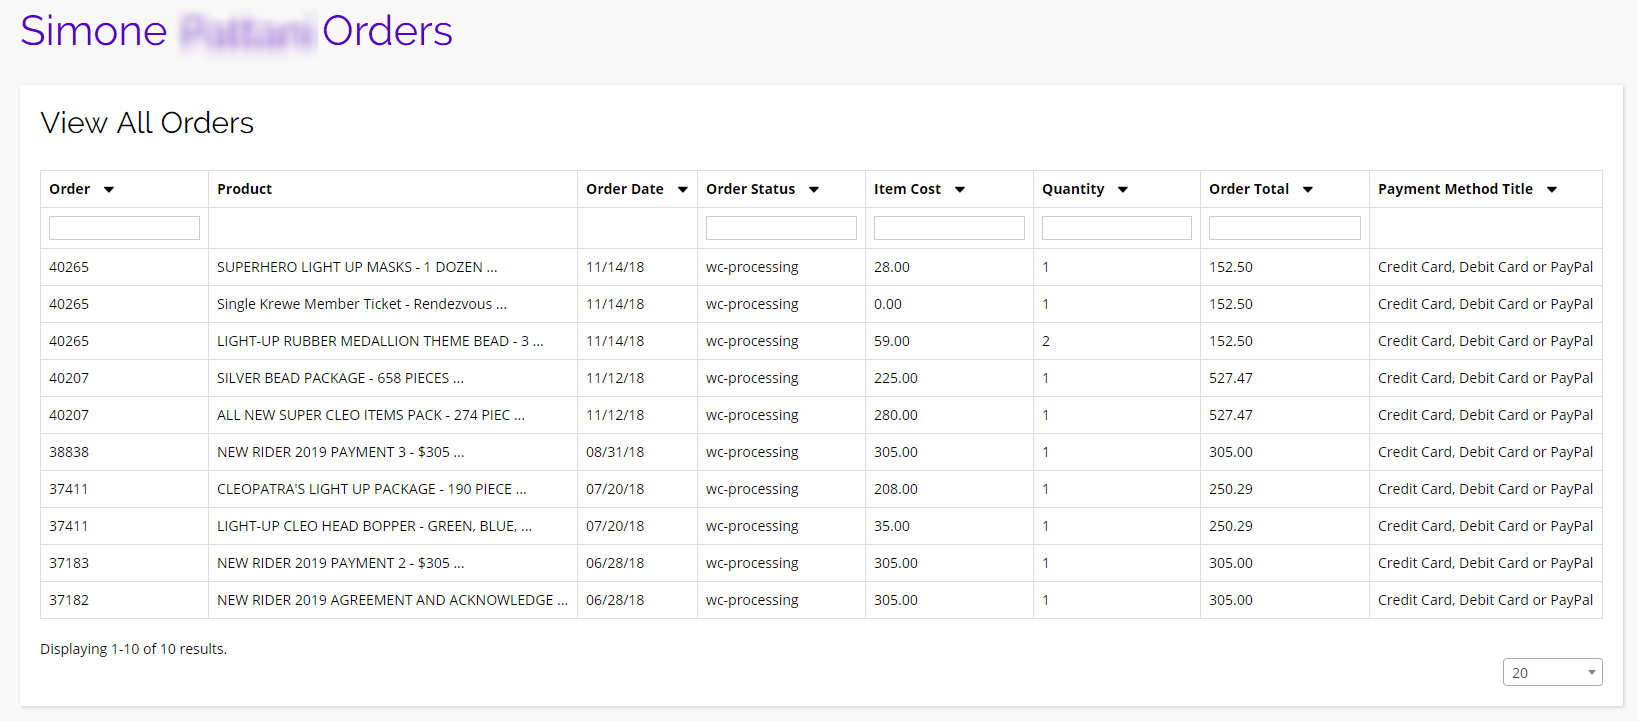Click the Payment Method Title header
This screenshot has height=721, width=1638.
(x=1455, y=189)
